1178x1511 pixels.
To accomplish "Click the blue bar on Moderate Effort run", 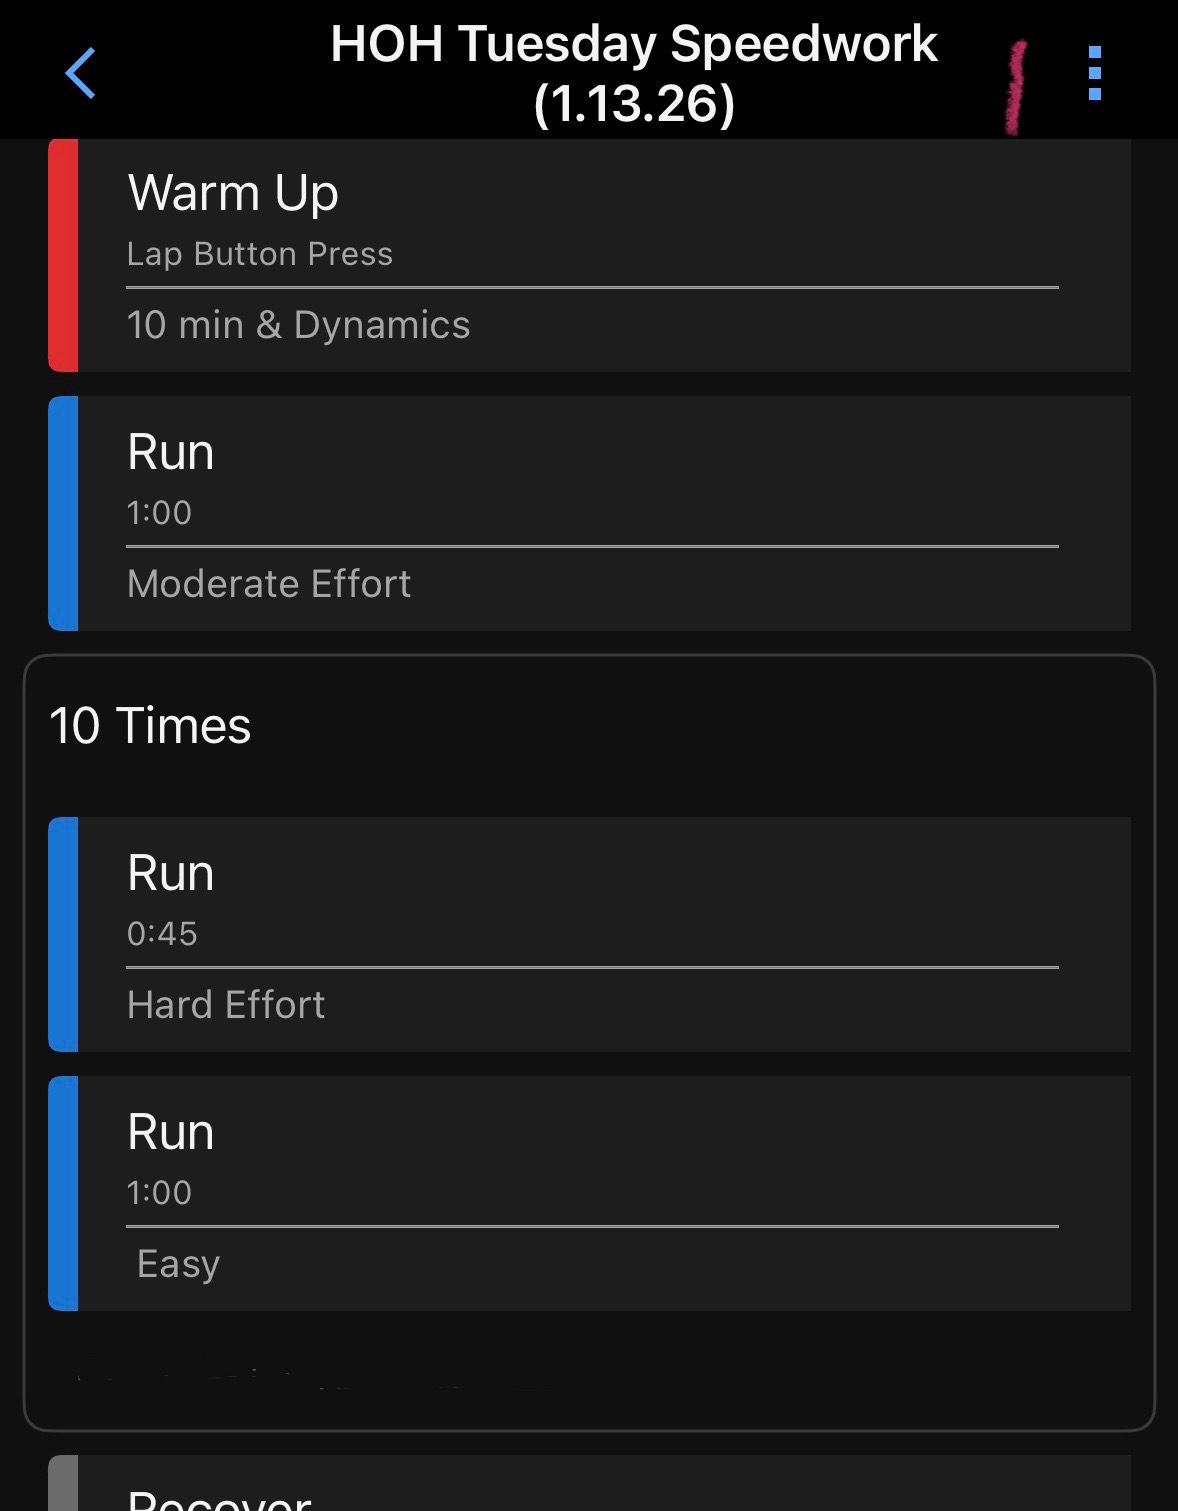I will 63,513.
